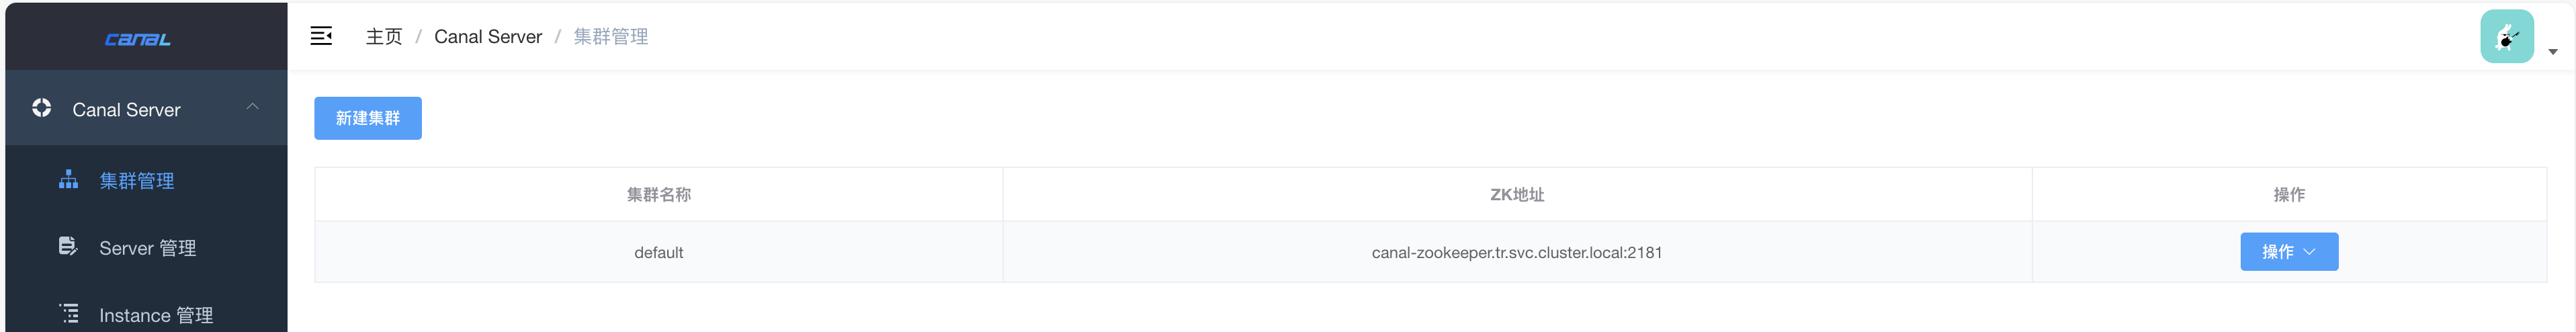Open the Server 管理 sidebar menu item
Screen dimensions: 2576x332
click(147, 248)
